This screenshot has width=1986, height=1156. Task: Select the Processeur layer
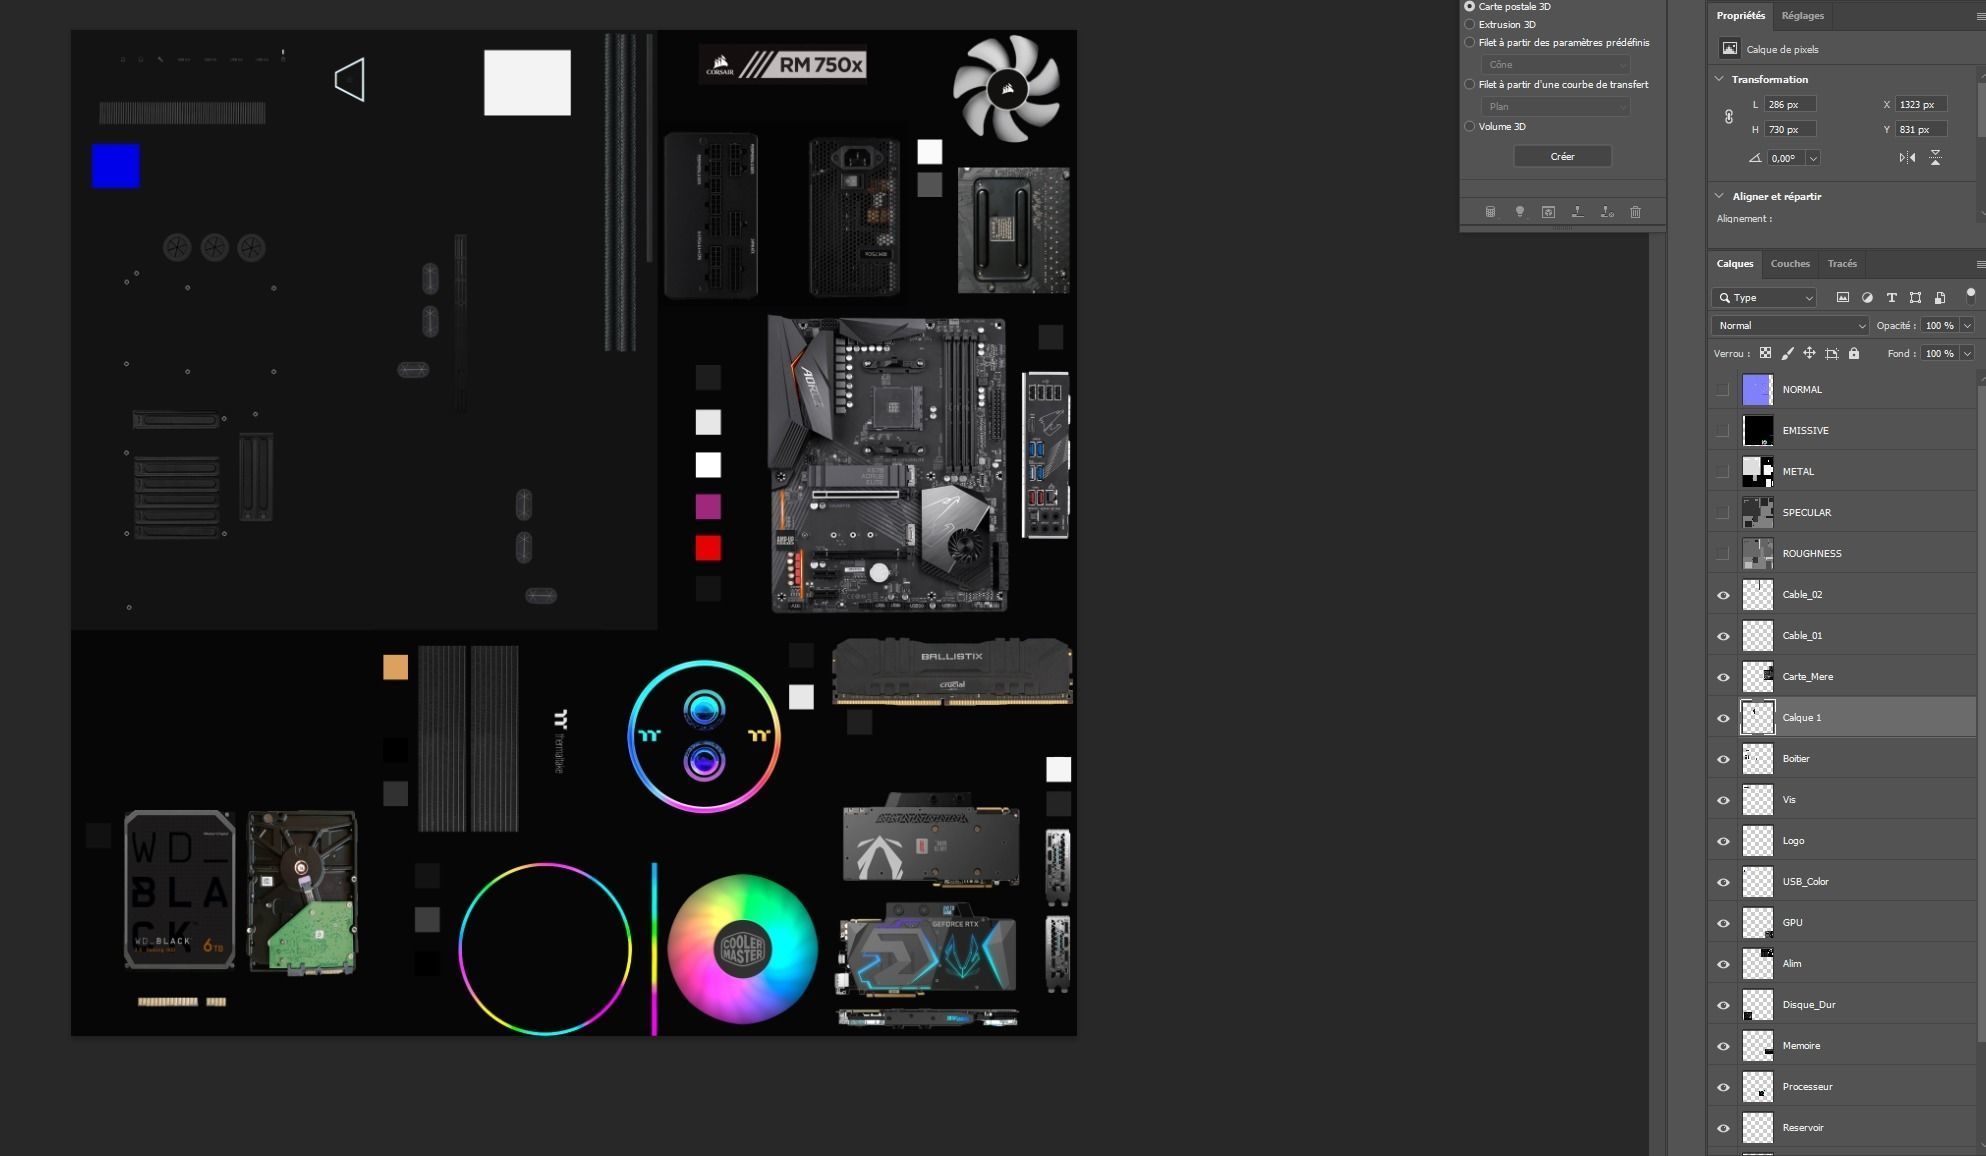click(1843, 1087)
